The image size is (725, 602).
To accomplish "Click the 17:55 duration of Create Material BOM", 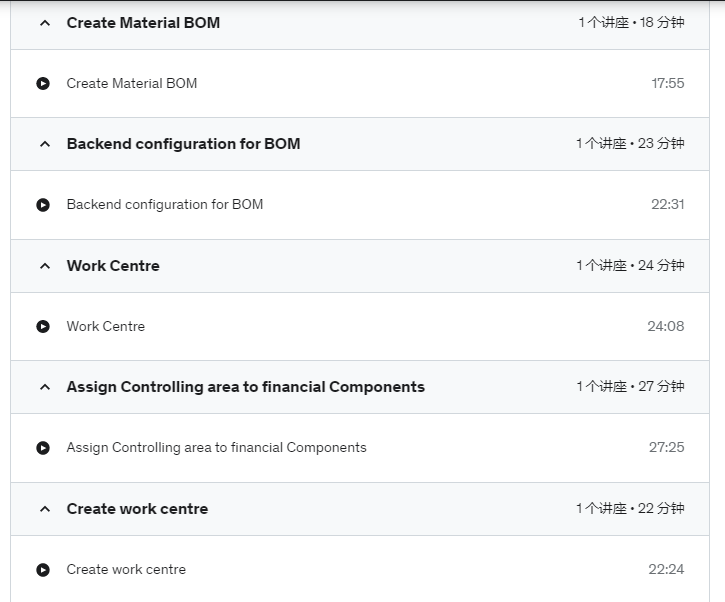I will point(668,83).
